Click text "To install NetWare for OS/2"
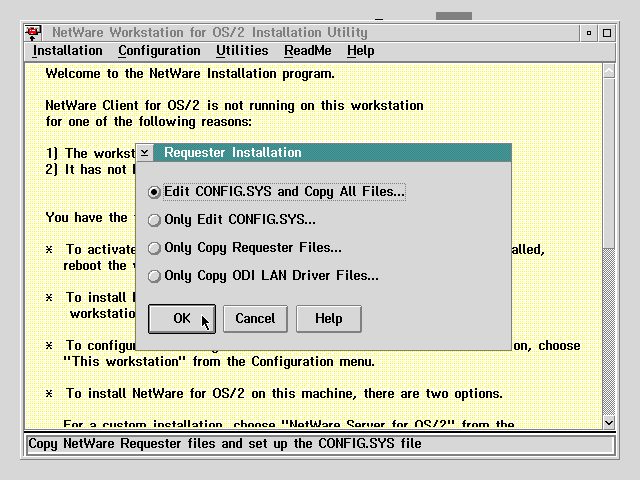The height and width of the screenshot is (480, 640). click(x=155, y=393)
